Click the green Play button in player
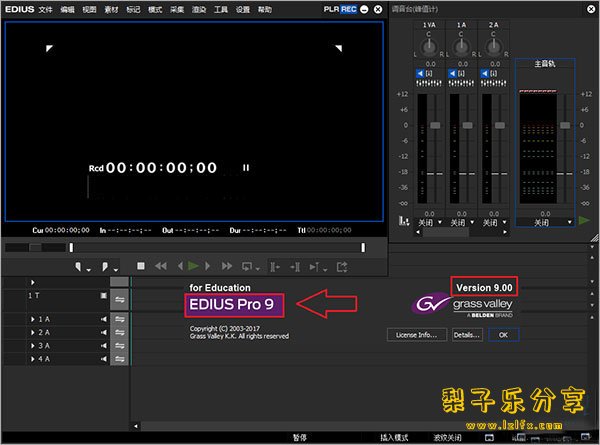This screenshot has height=445, width=600. tap(193, 266)
